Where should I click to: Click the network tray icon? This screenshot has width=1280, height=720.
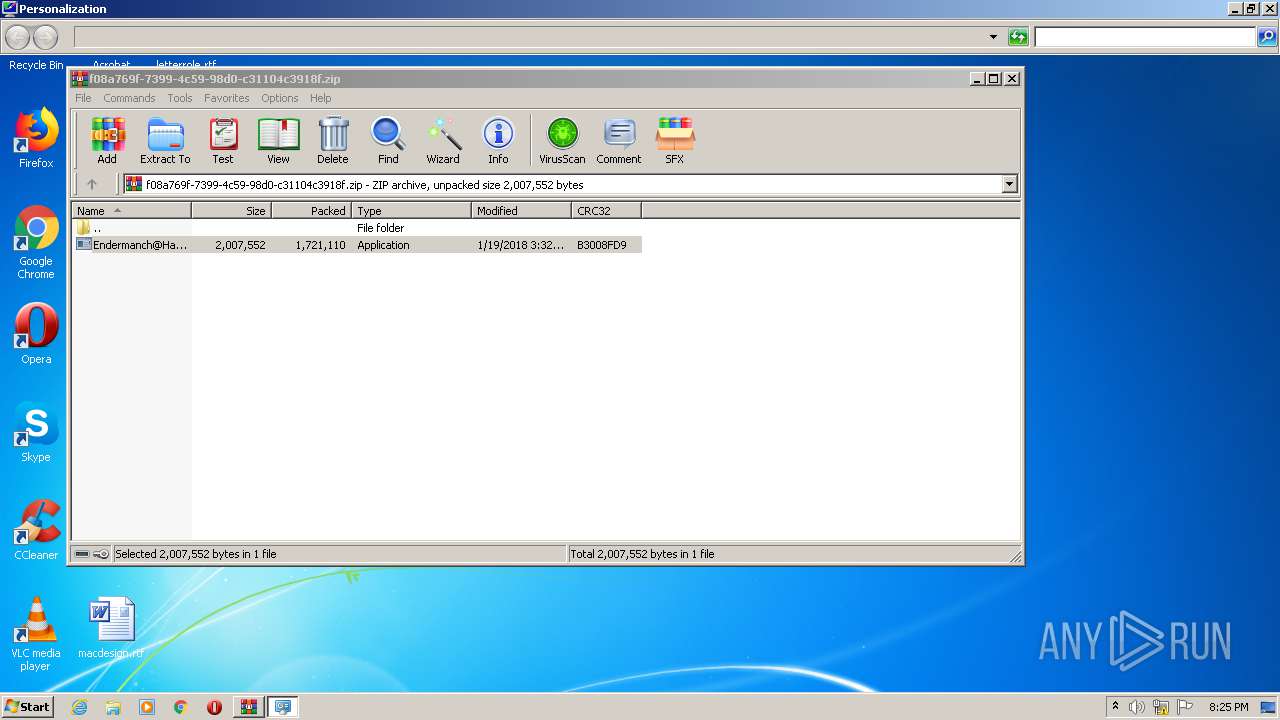(1161, 707)
